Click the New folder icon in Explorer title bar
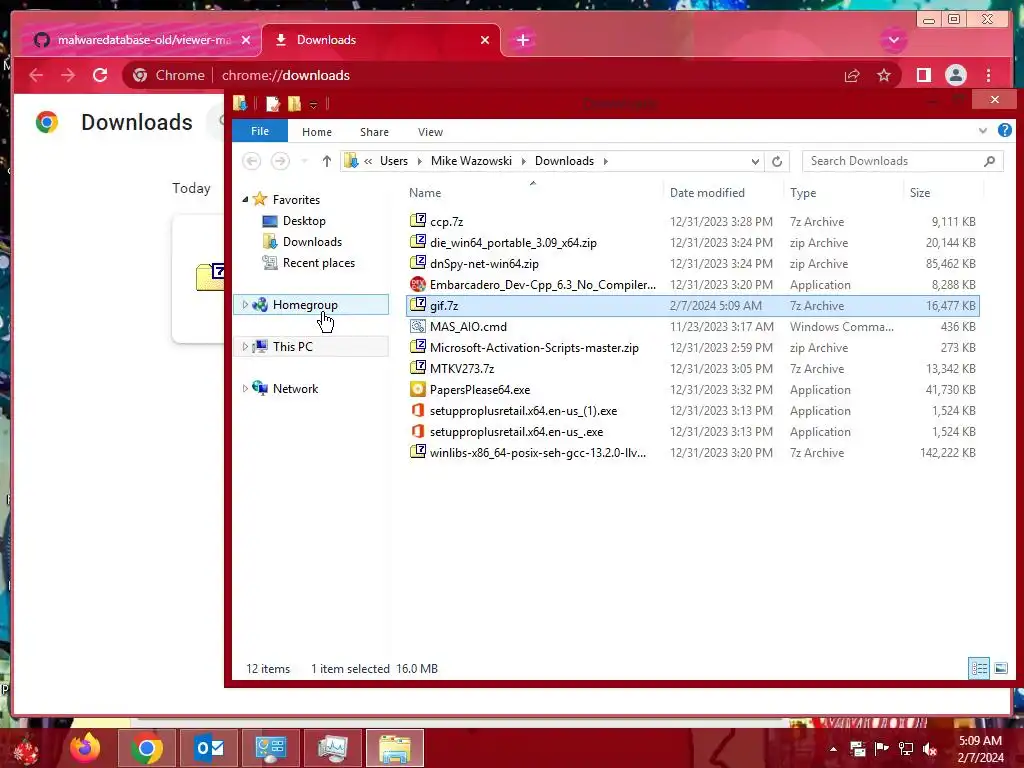This screenshot has height=768, width=1024. (x=295, y=104)
